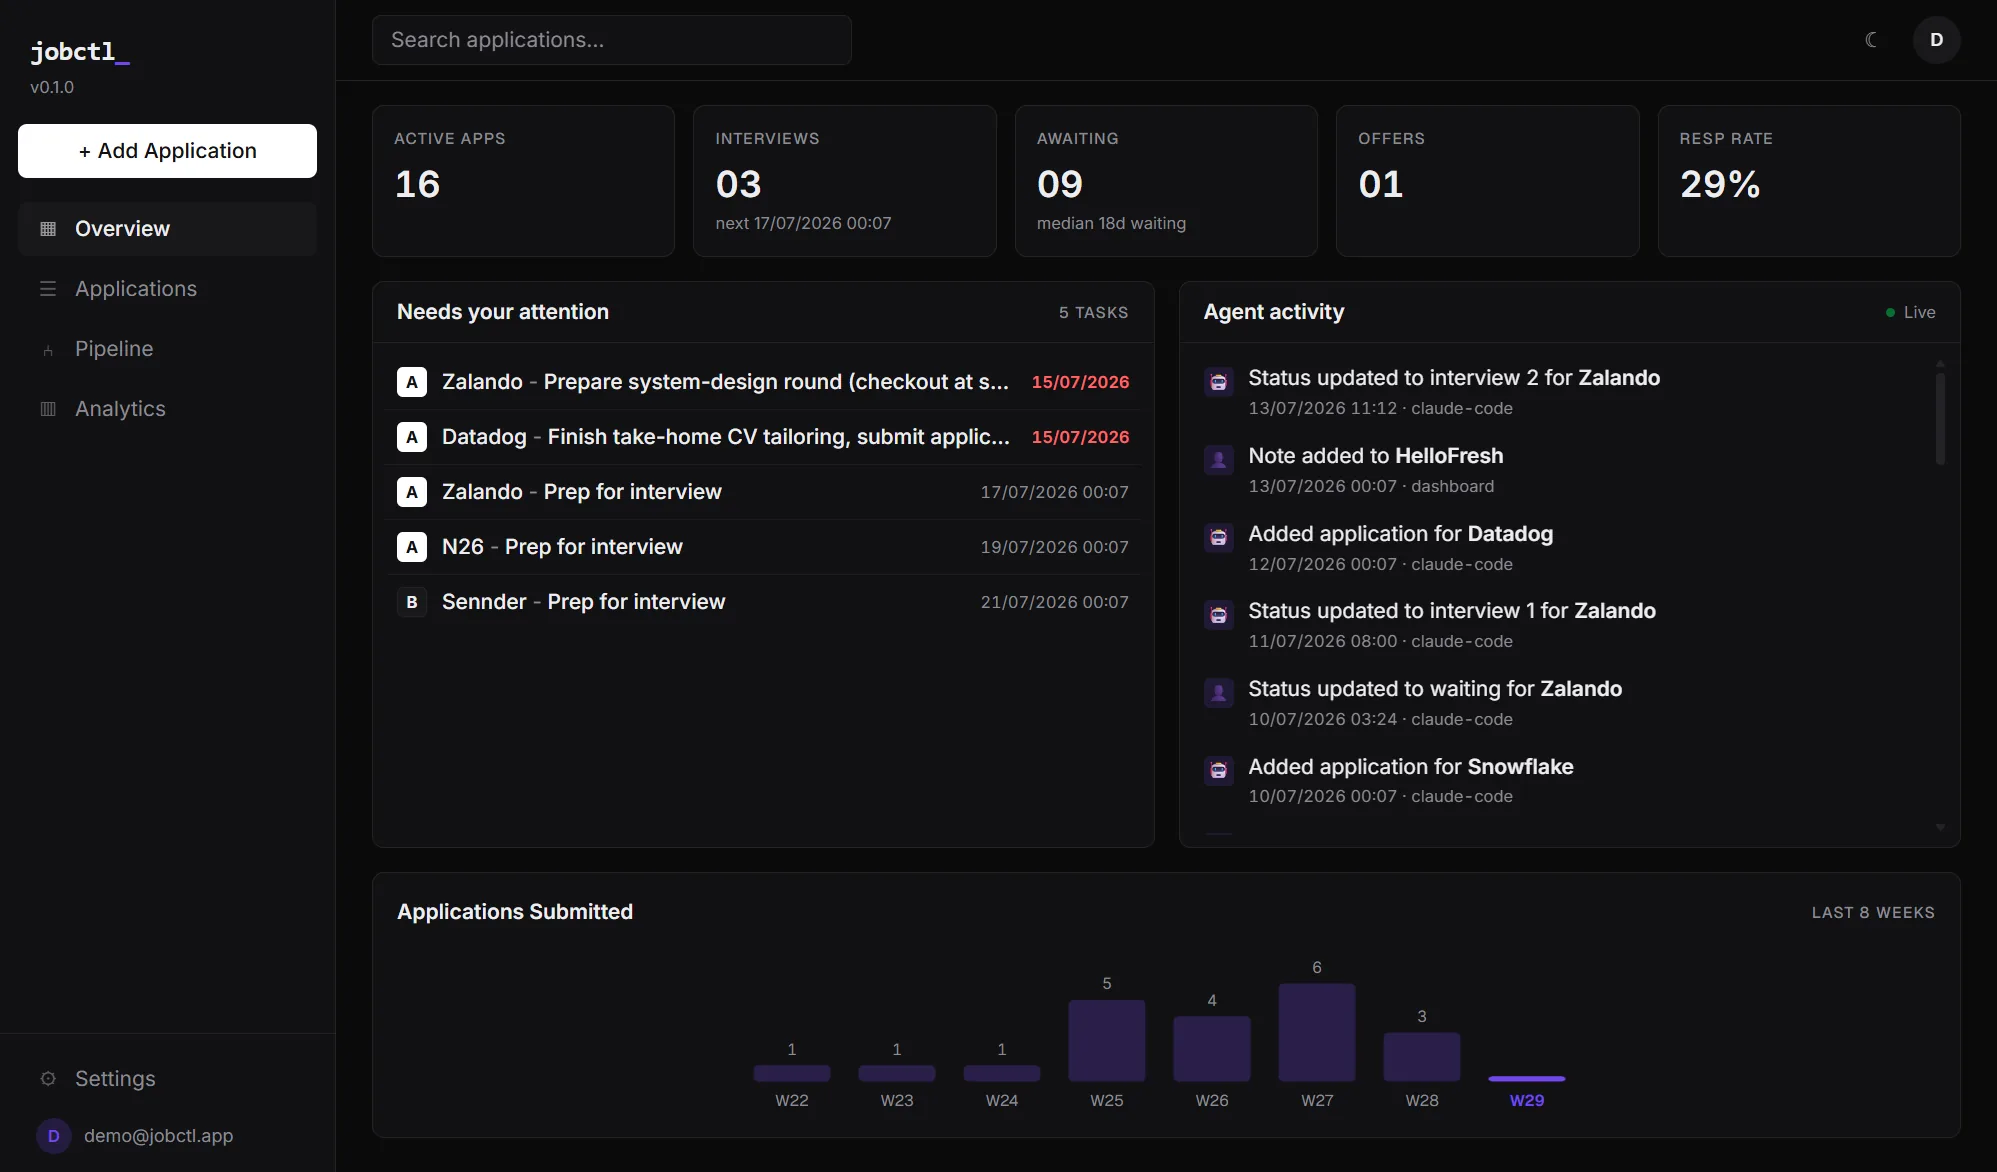Open the Interviews stat card

845,181
